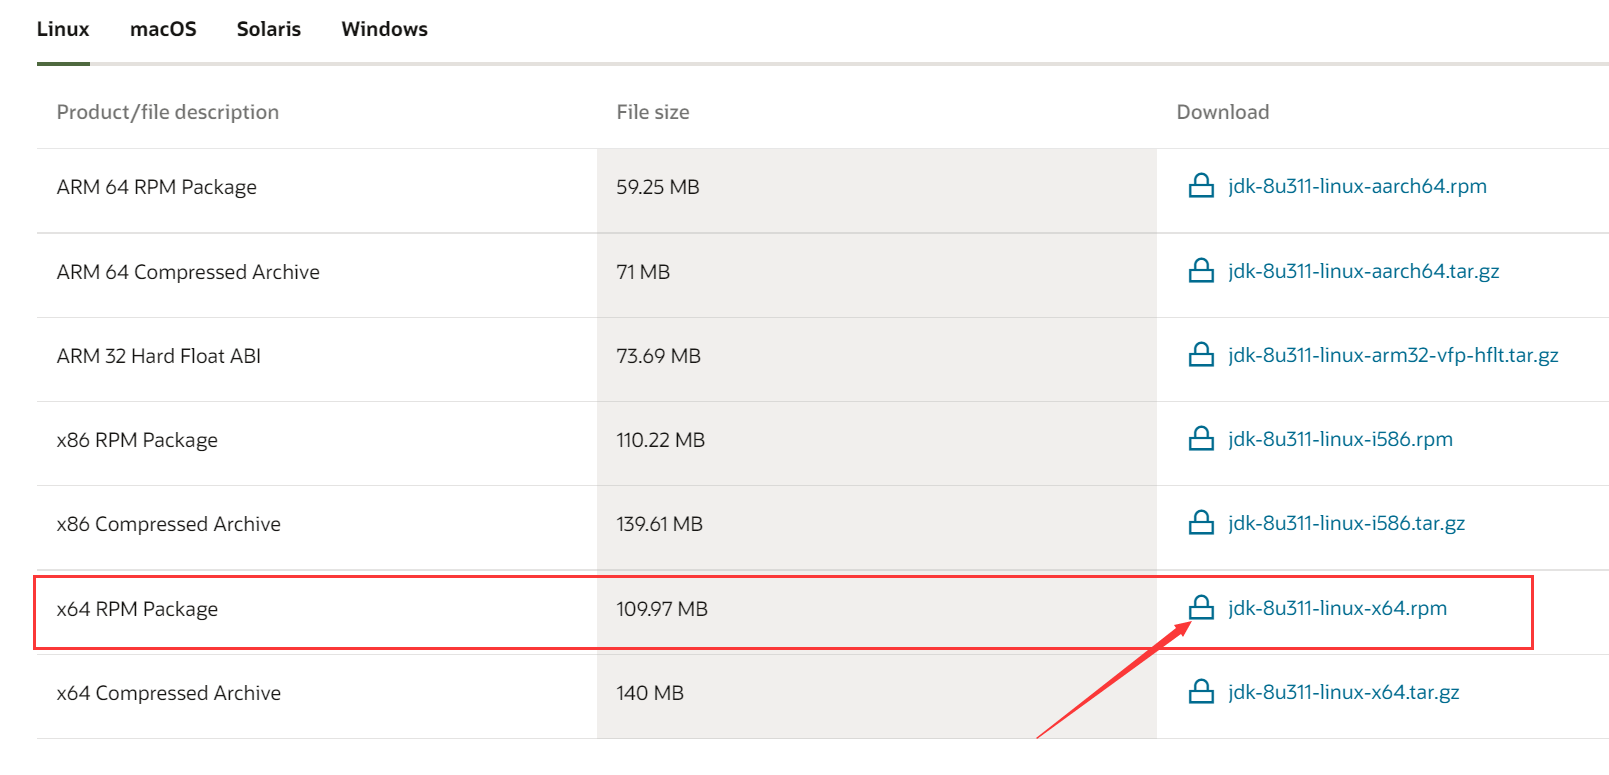Download jdk-8u311-linux-aarch64.rpm

(1357, 186)
